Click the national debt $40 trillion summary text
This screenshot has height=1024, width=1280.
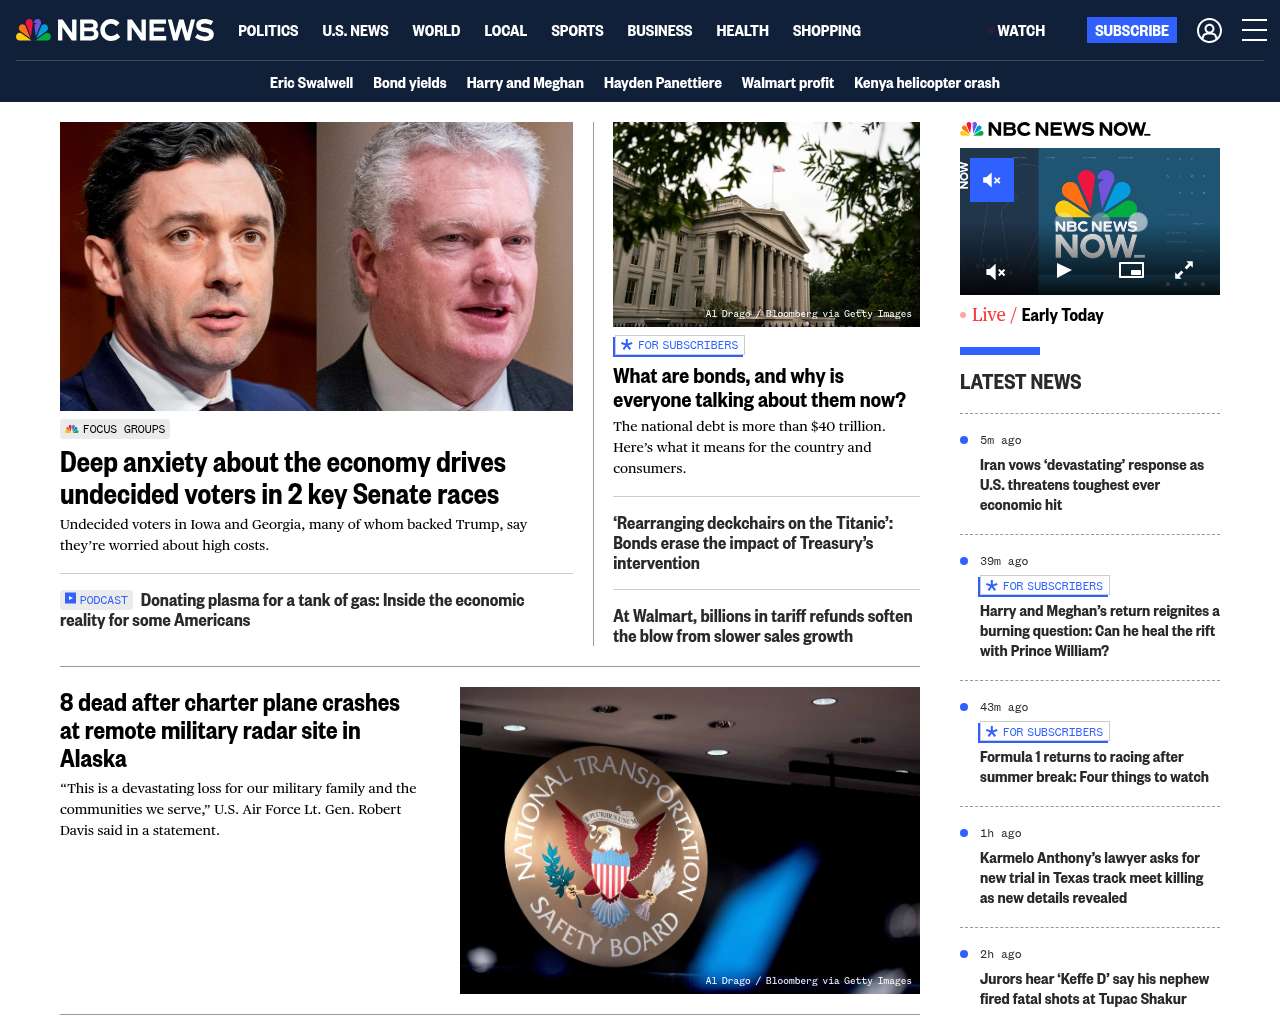click(749, 447)
